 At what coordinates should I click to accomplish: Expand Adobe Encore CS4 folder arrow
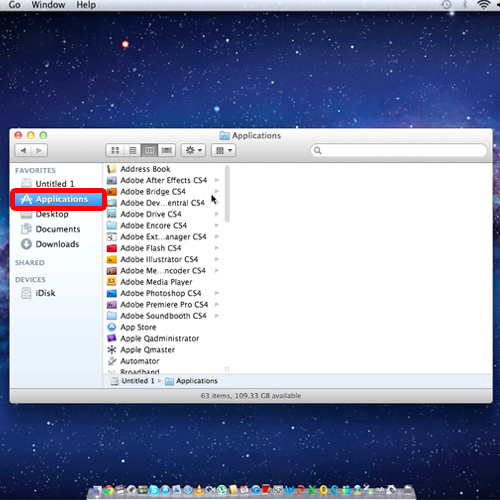point(217,225)
